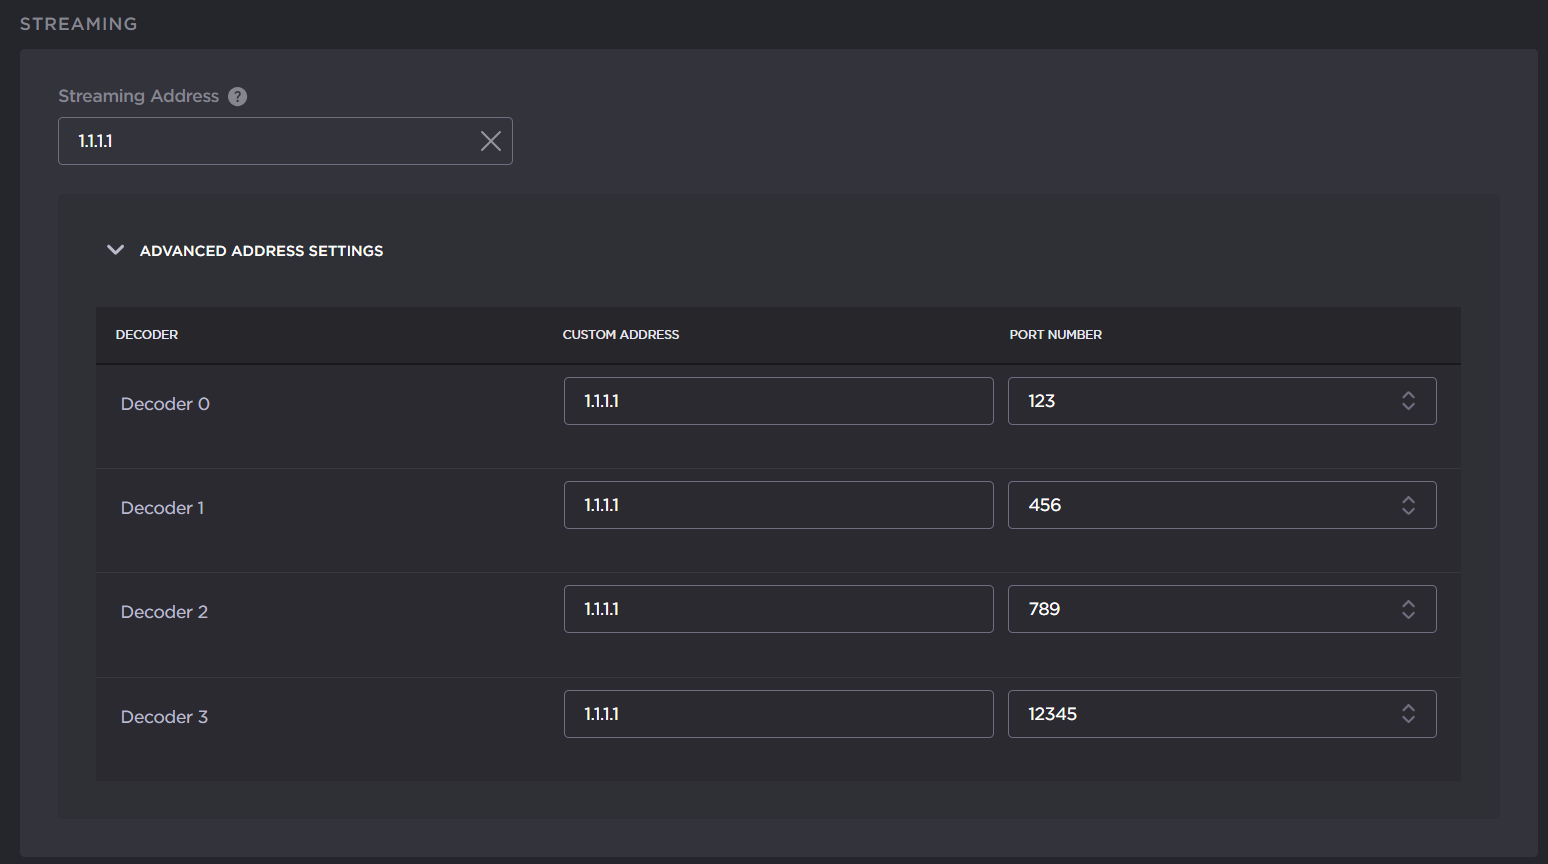Click the stepper arrows on Decoder 1 port

point(1408,505)
